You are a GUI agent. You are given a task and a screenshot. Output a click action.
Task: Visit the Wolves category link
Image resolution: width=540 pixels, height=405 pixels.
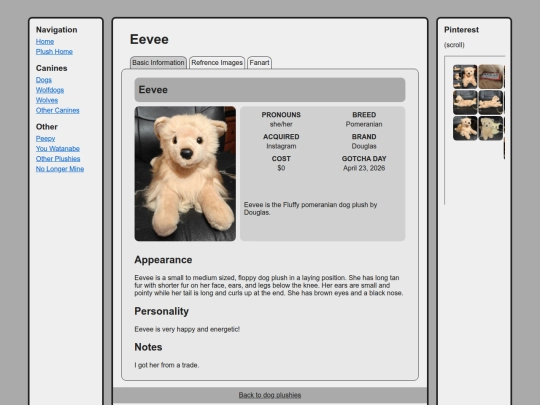47,100
